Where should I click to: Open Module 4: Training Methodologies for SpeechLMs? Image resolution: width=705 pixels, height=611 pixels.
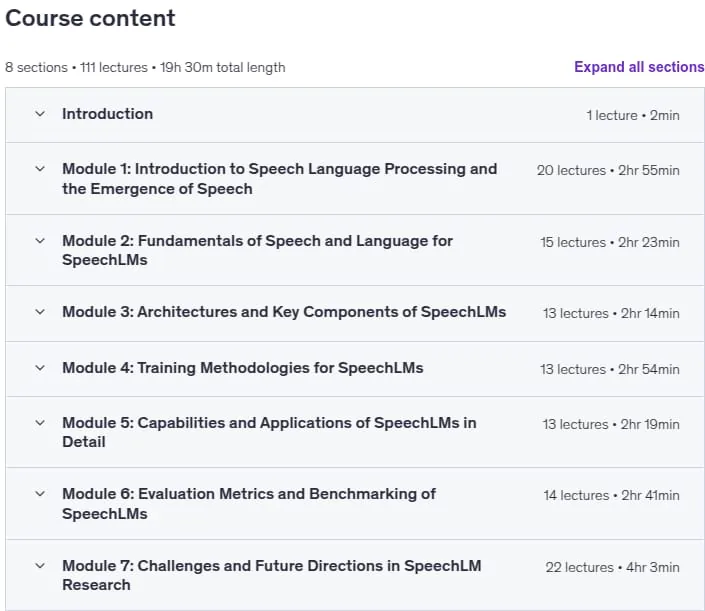click(243, 368)
